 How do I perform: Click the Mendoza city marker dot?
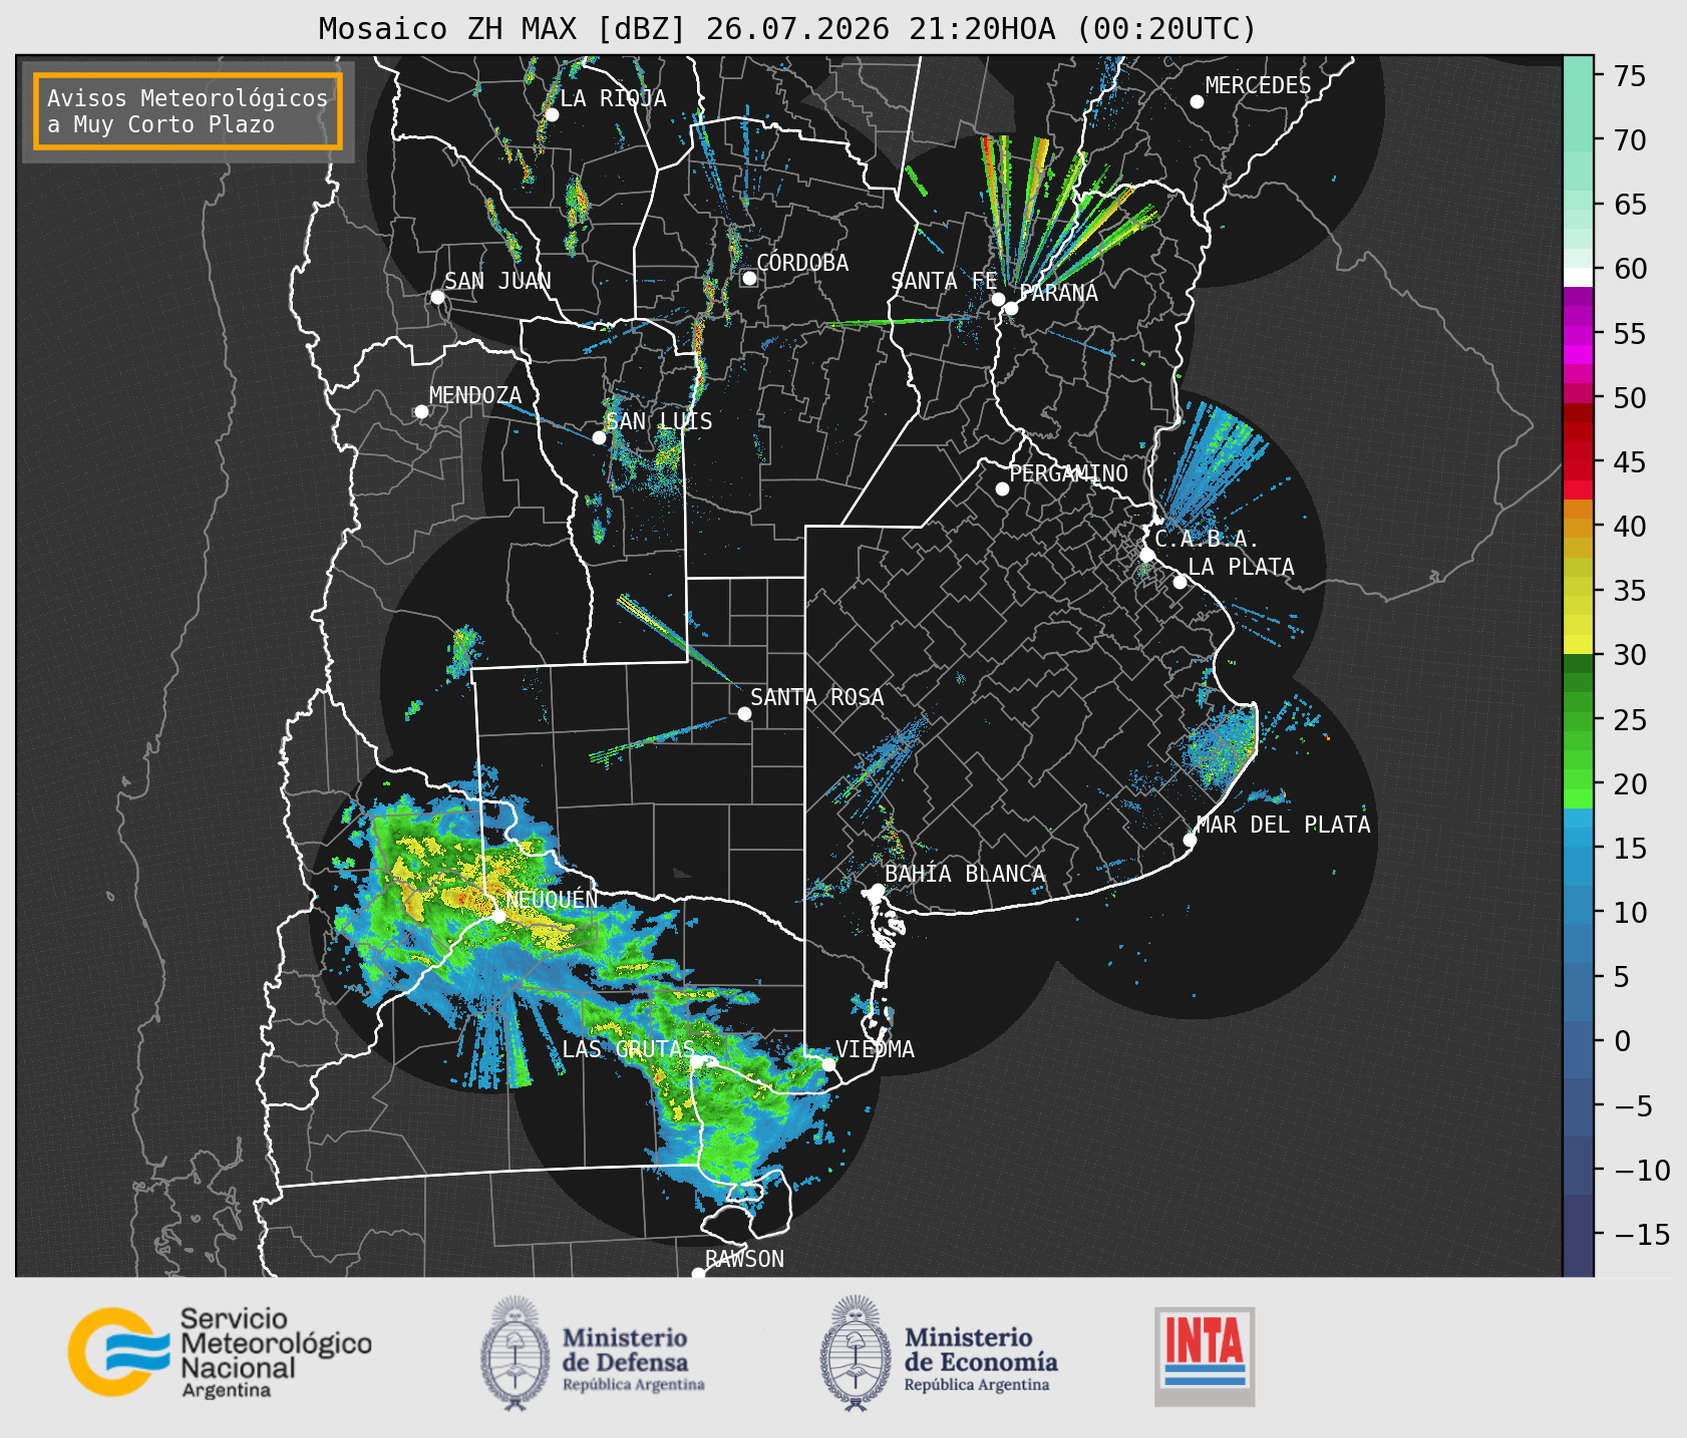[x=421, y=412]
